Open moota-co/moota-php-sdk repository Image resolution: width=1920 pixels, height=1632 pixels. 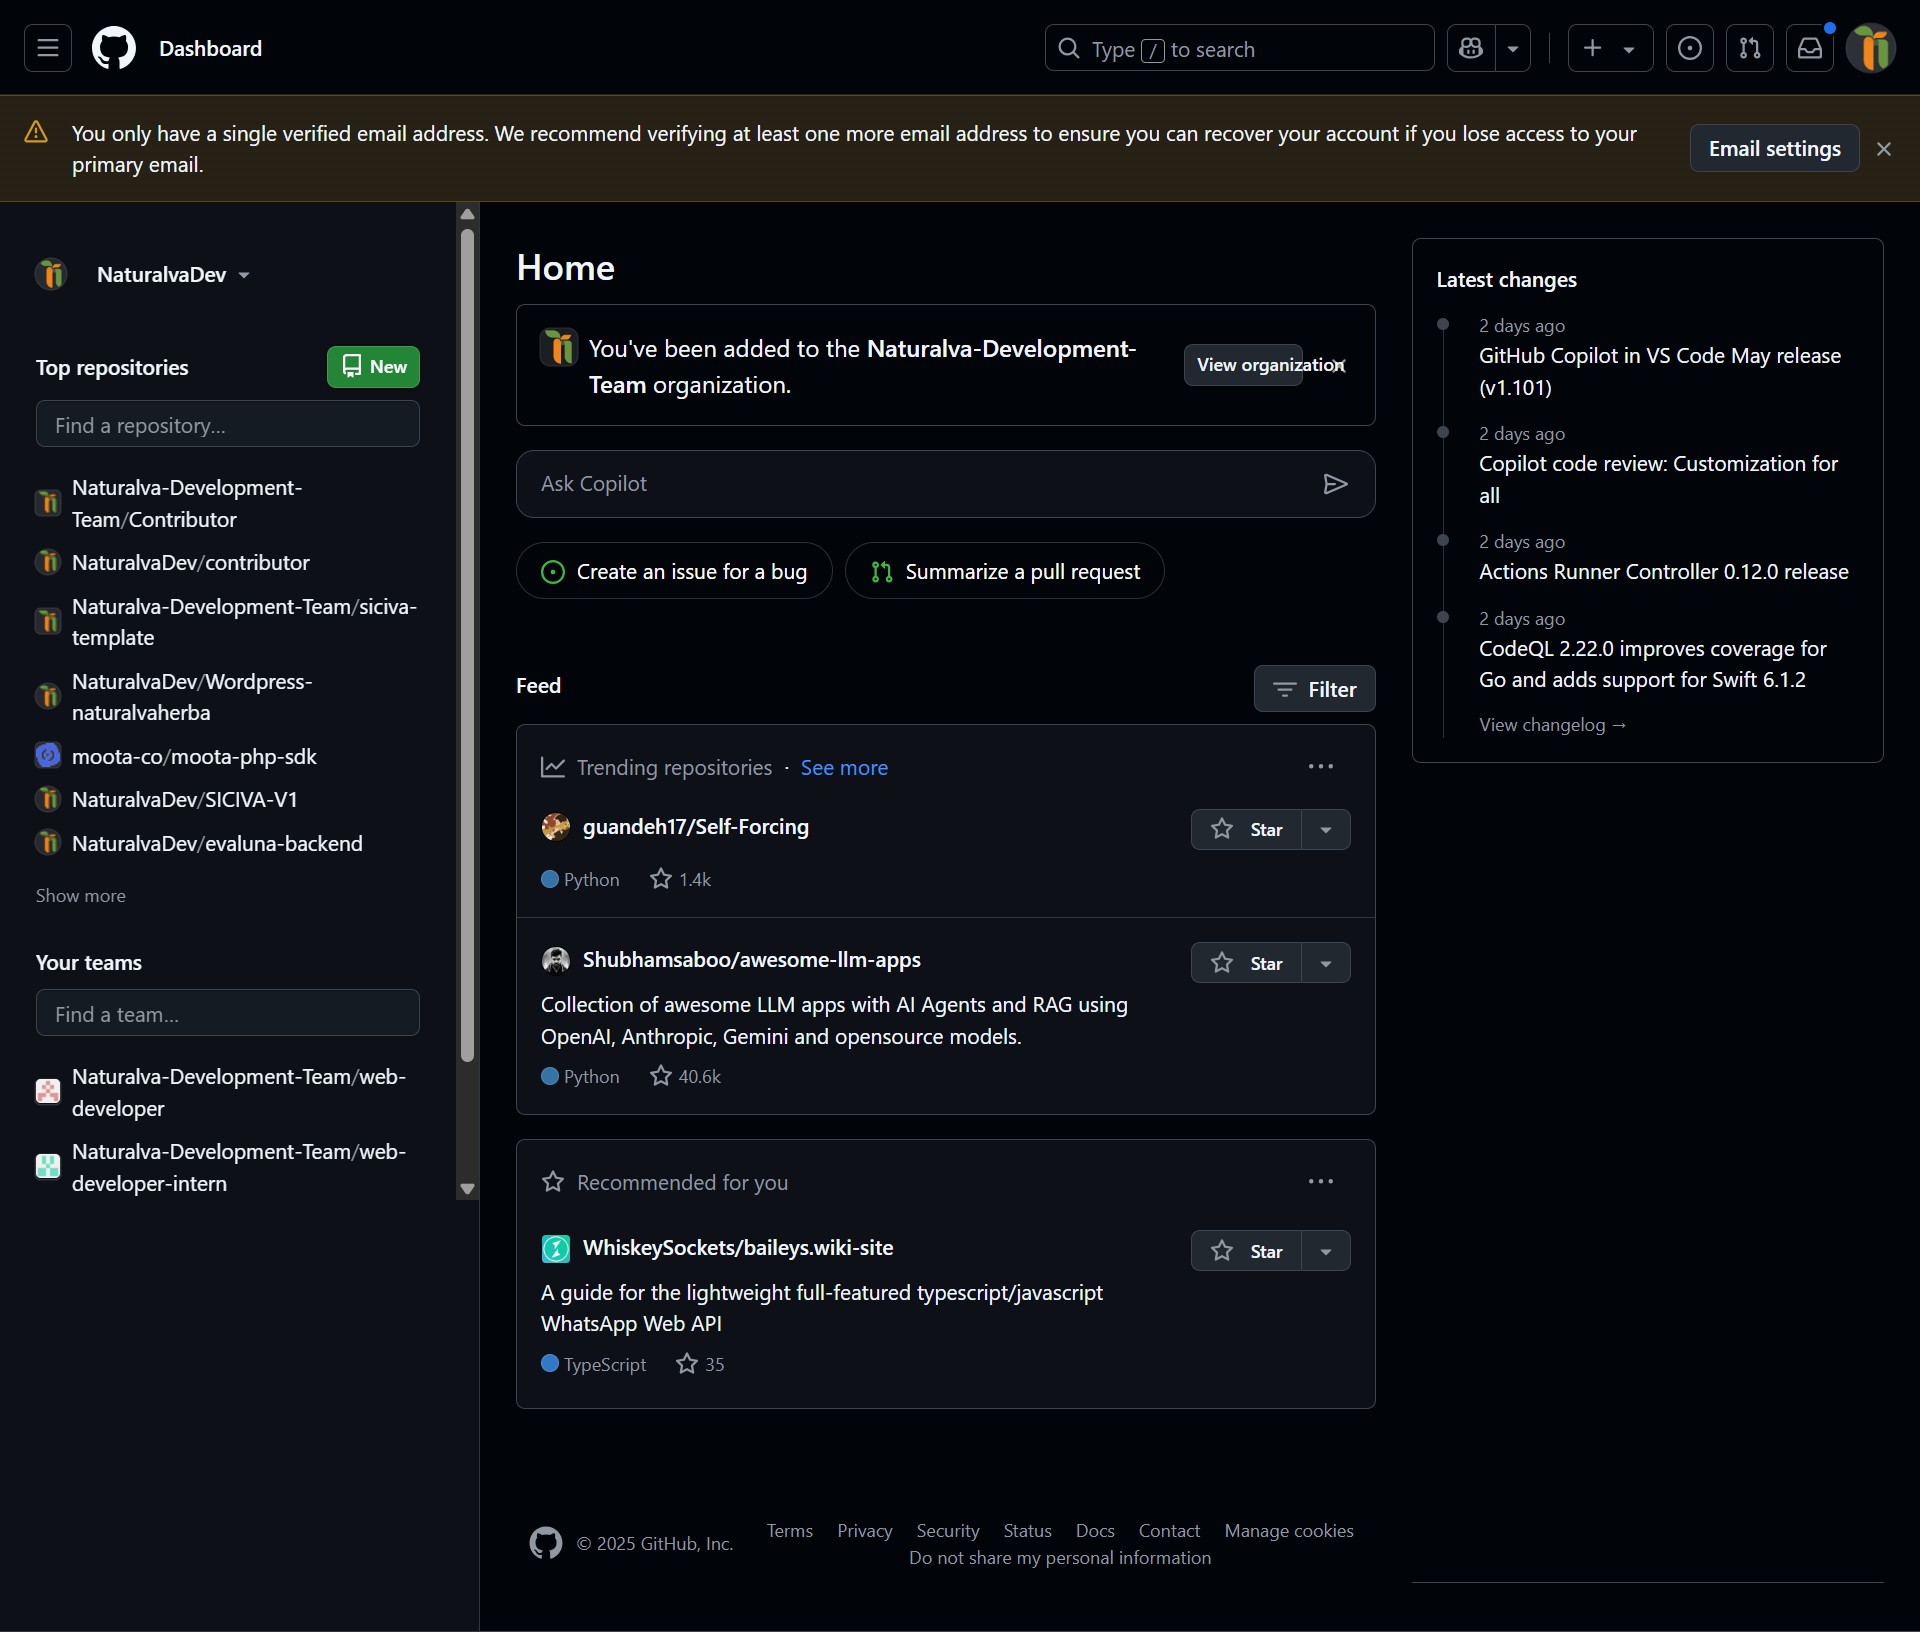(194, 756)
